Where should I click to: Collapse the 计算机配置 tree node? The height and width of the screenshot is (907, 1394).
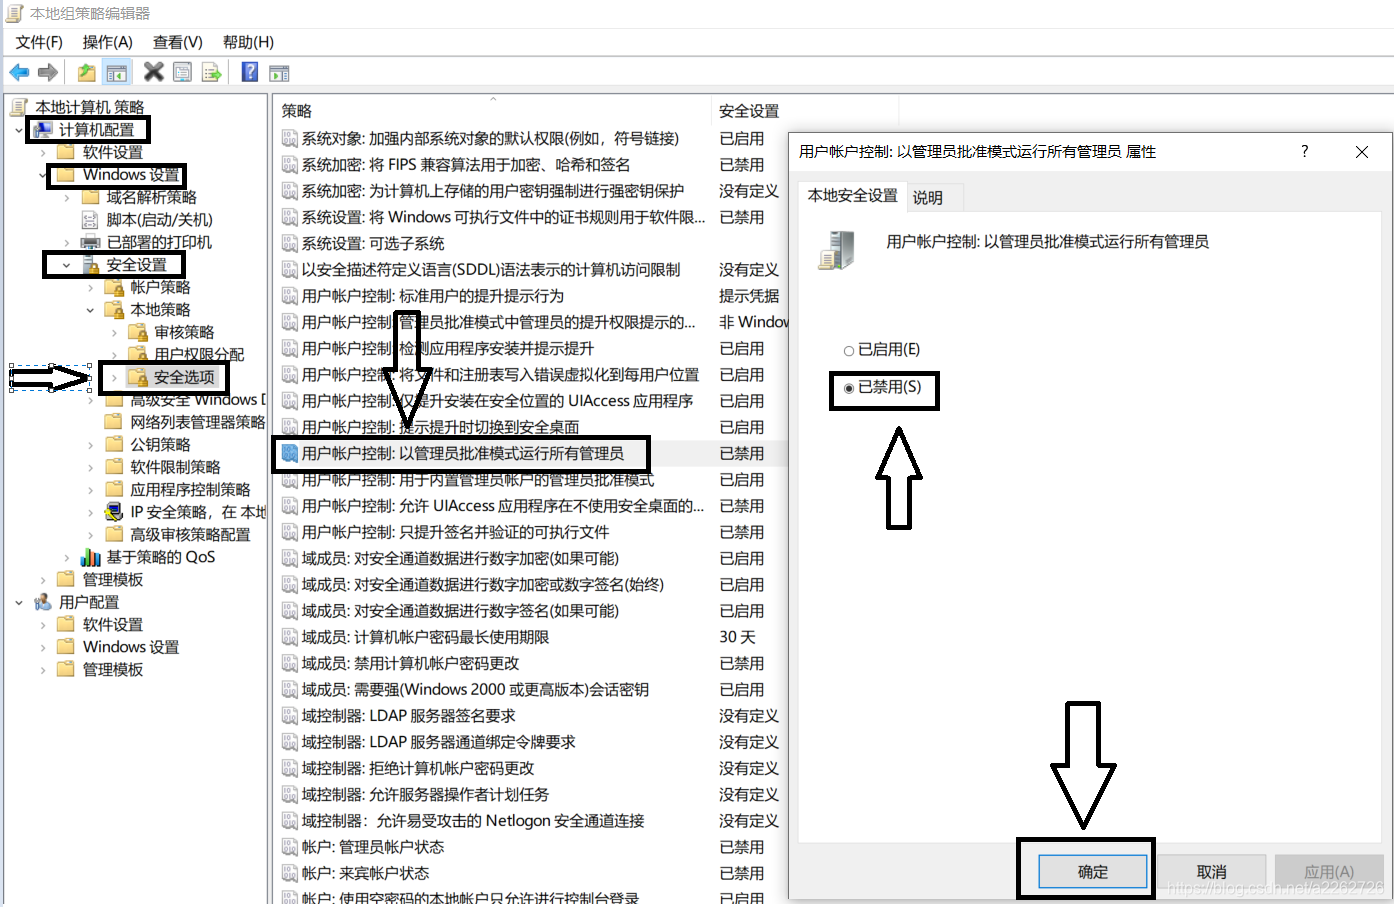19,130
